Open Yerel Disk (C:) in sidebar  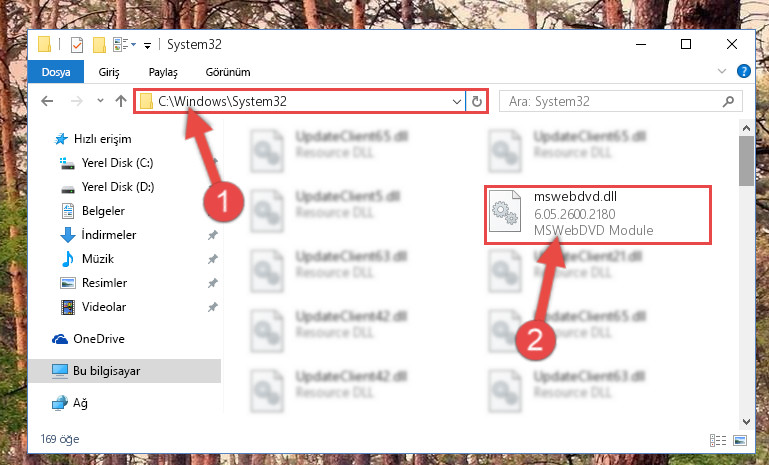117,162
